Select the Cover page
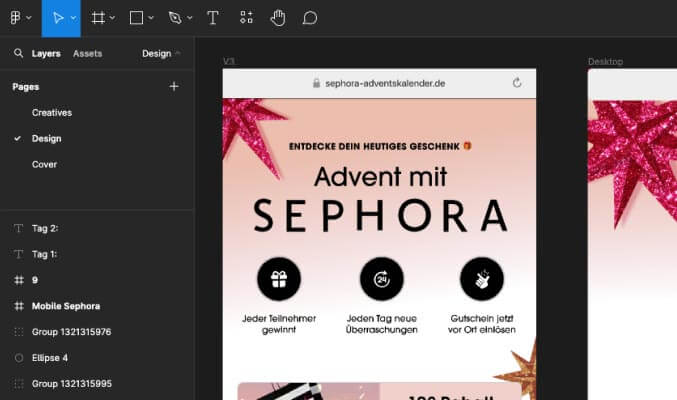Screen dimensions: 677x400 44,164
